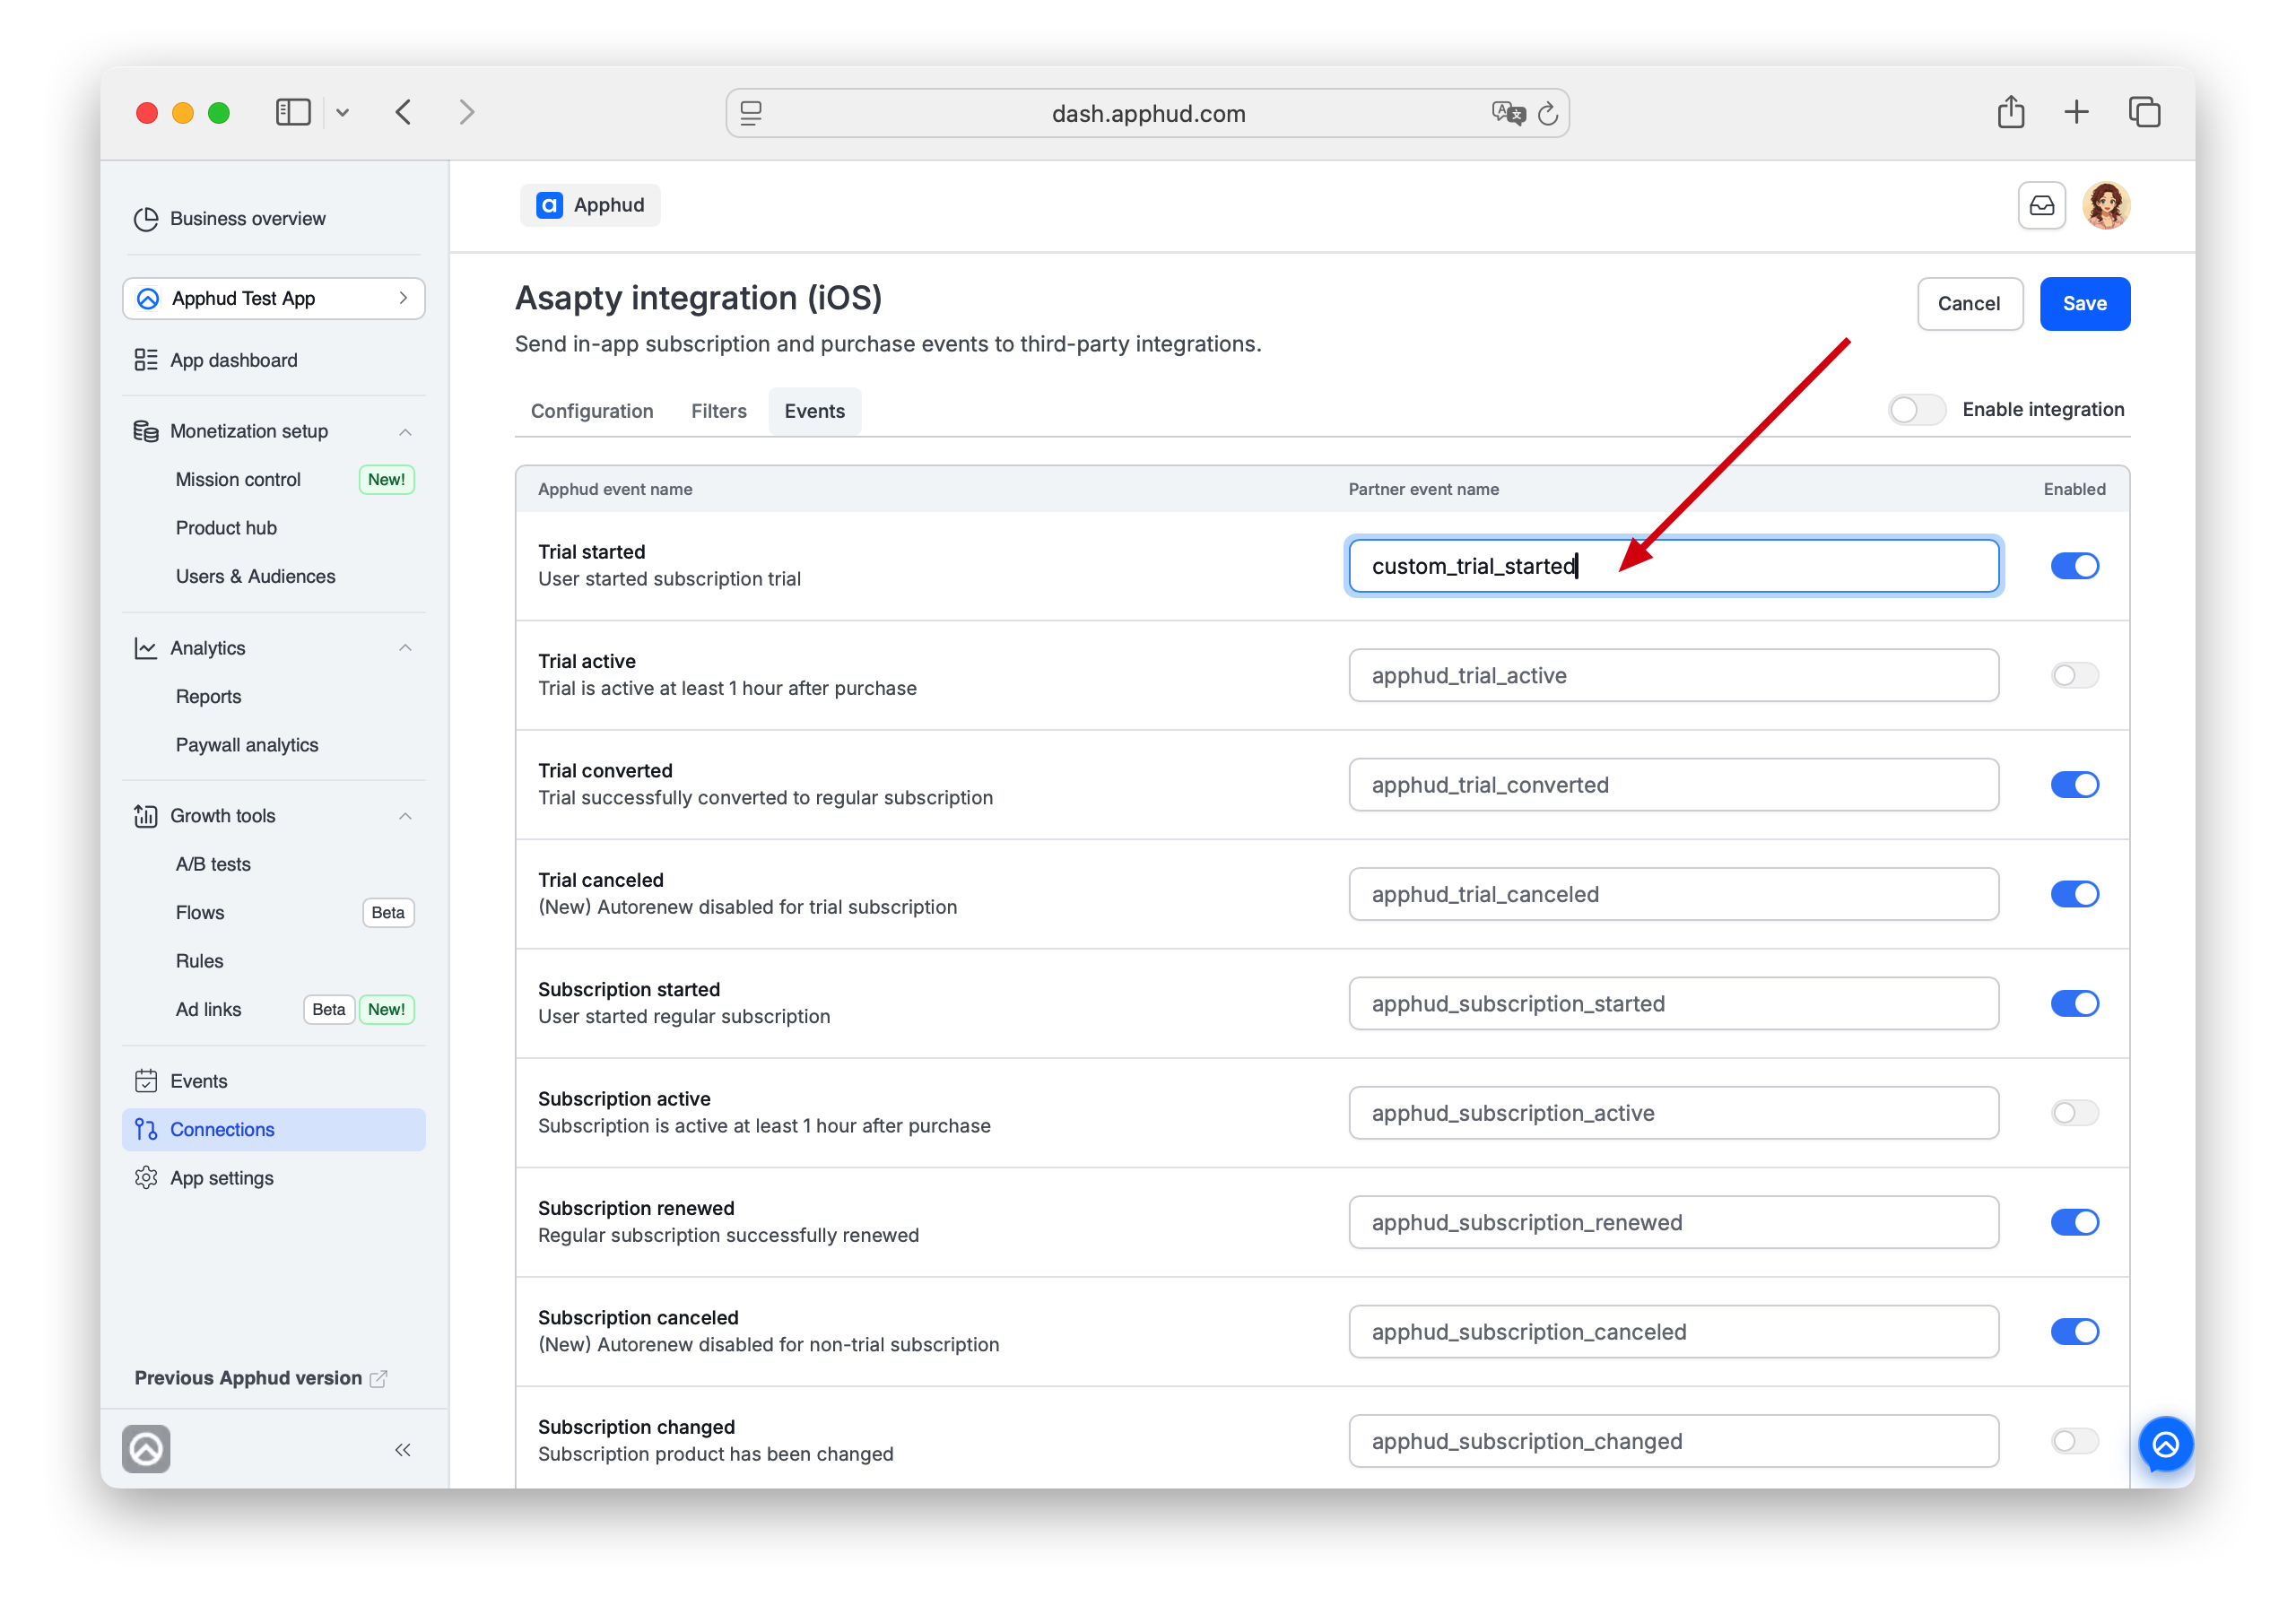Image resolution: width=2296 pixels, height=1623 pixels.
Task: Click Apphud breadcrumb chip icon
Action: pos(549,205)
